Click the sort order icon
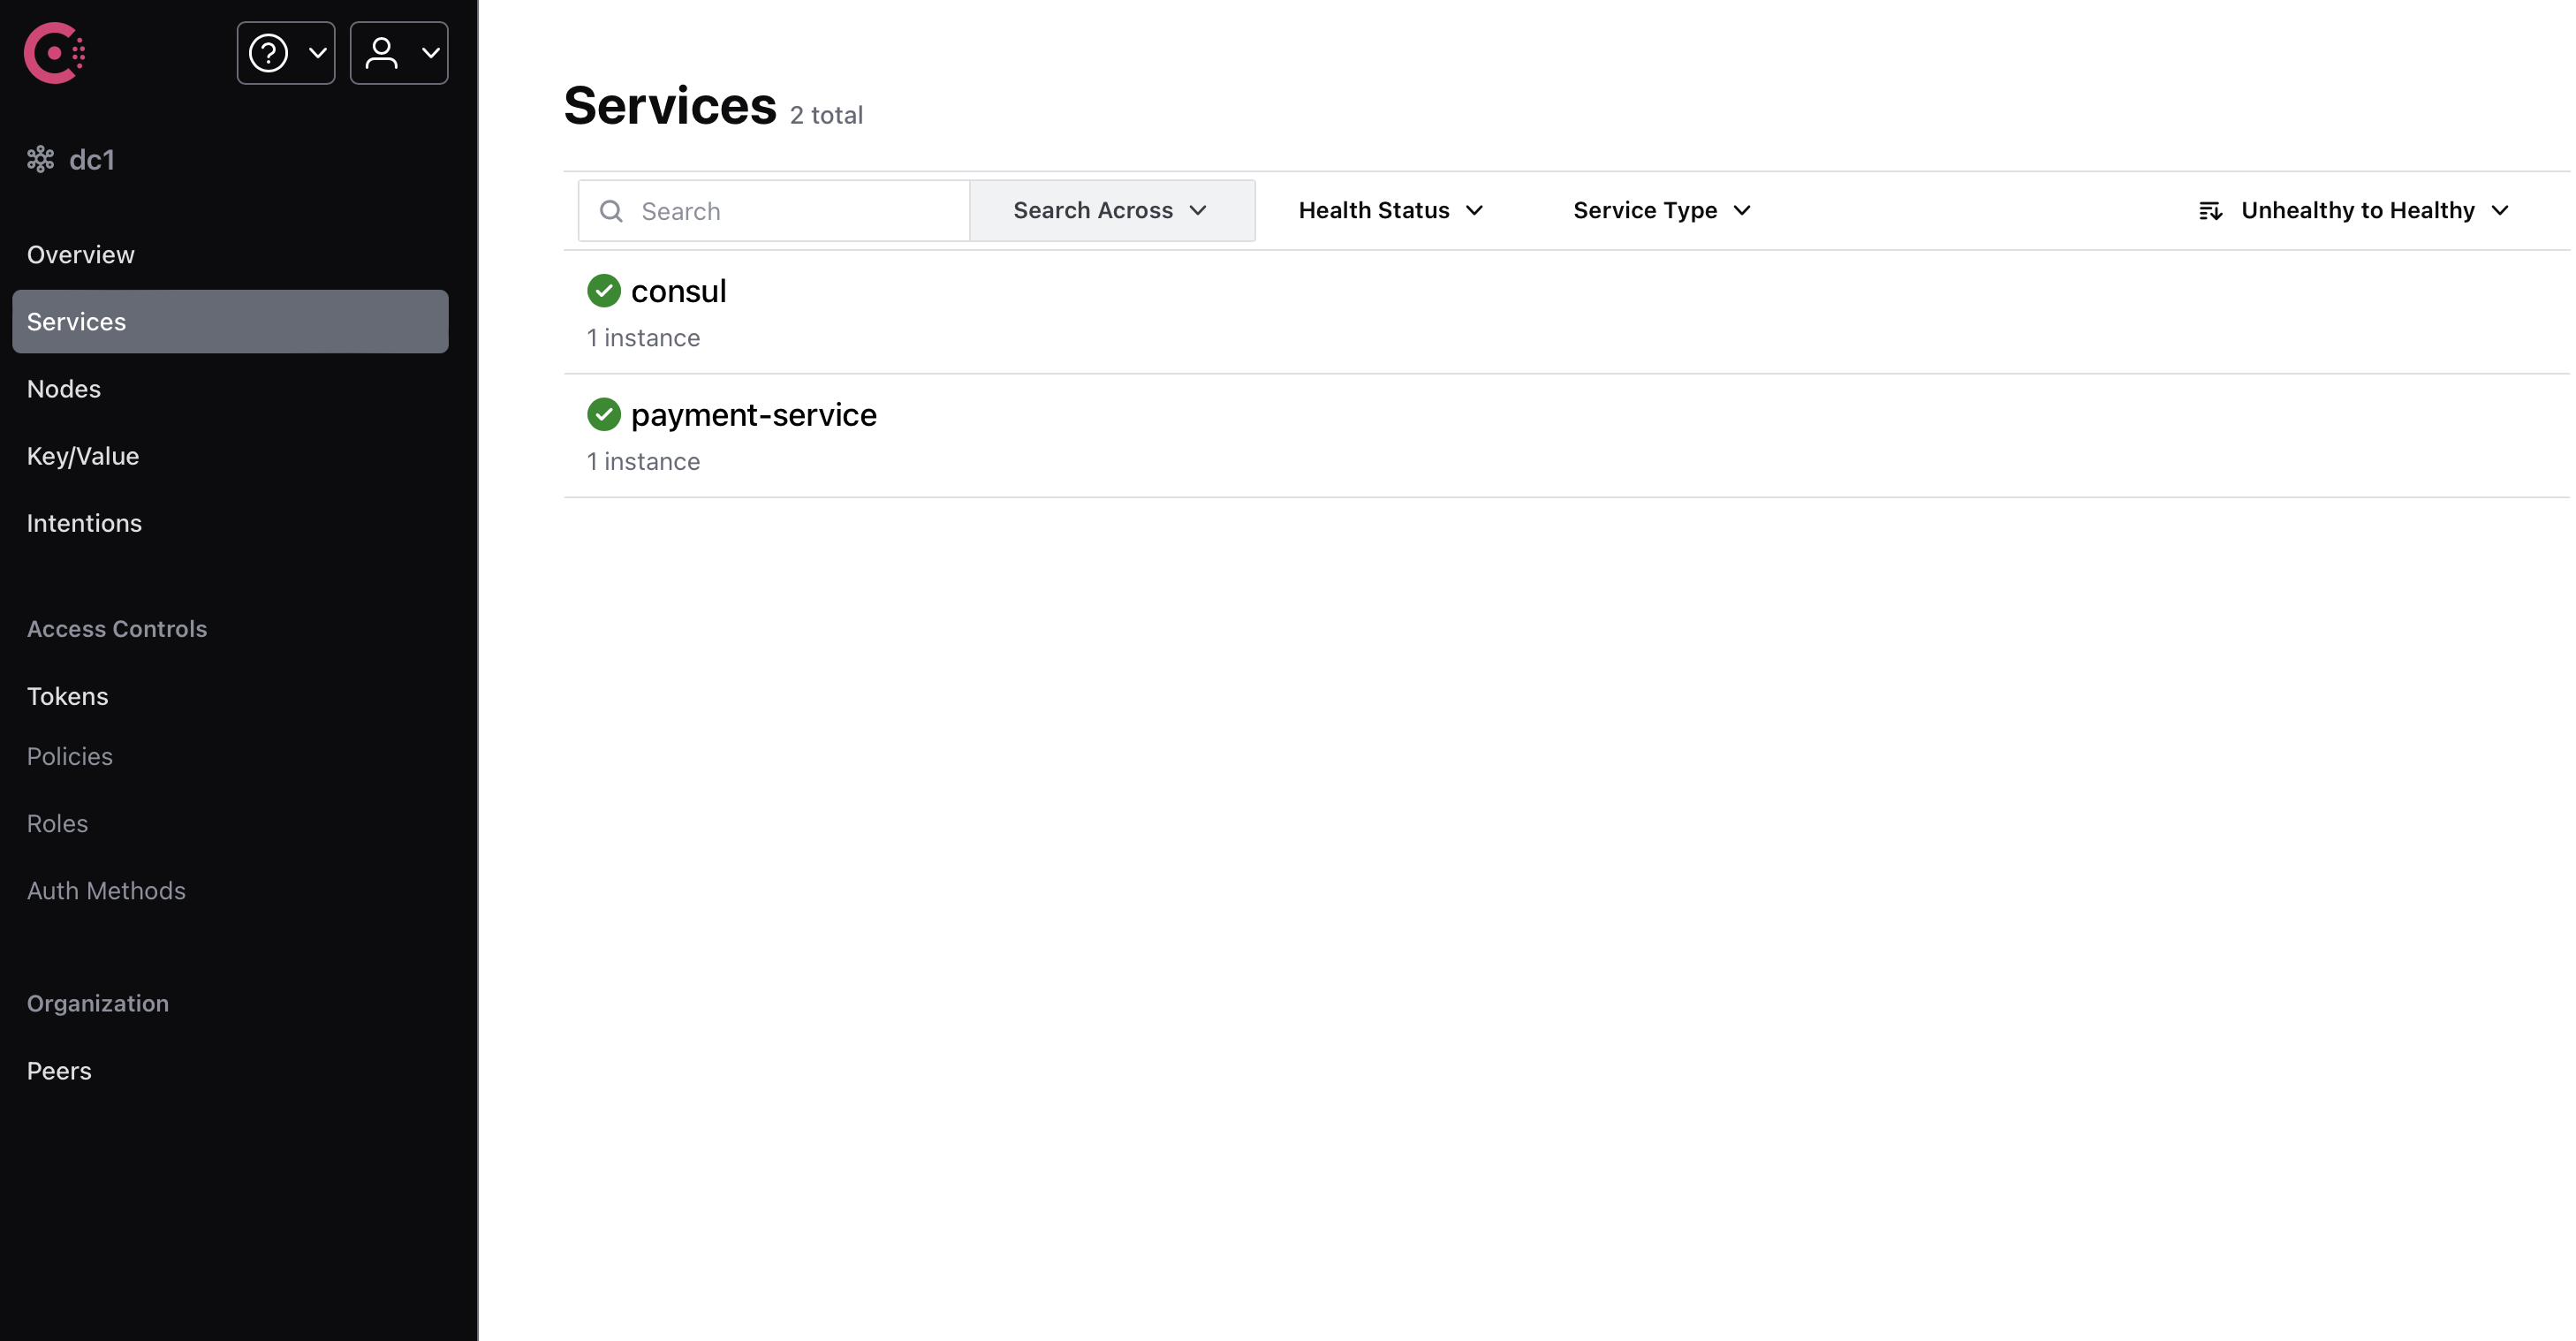This screenshot has height=1341, width=2576. point(2210,211)
